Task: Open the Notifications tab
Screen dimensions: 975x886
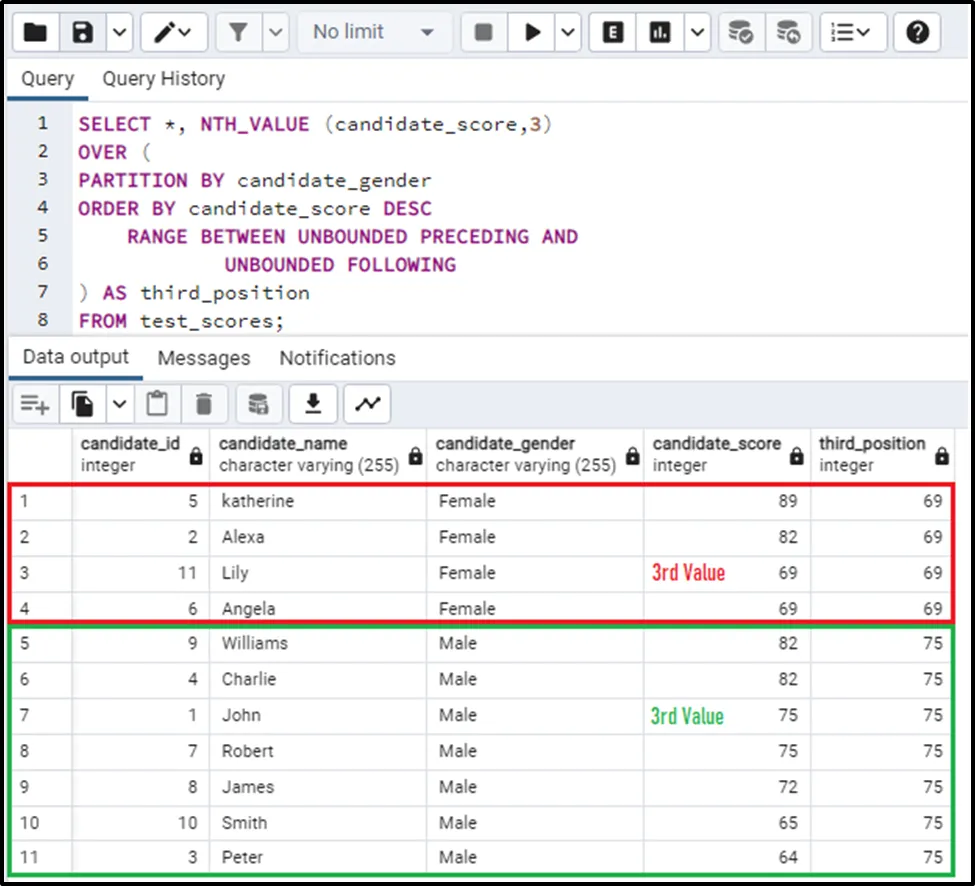Action: [337, 358]
